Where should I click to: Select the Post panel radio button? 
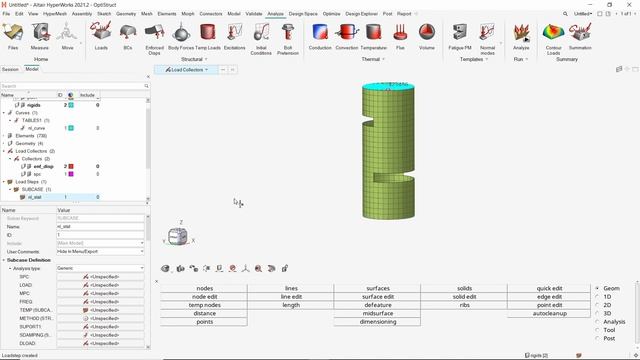[x=597, y=338]
